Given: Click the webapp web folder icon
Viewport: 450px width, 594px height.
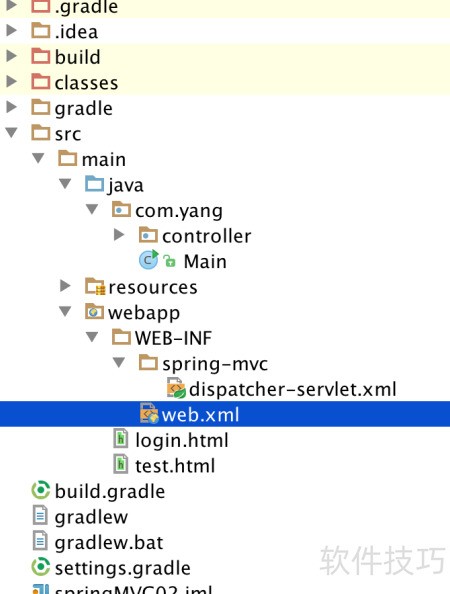Looking at the screenshot, I should (94, 311).
